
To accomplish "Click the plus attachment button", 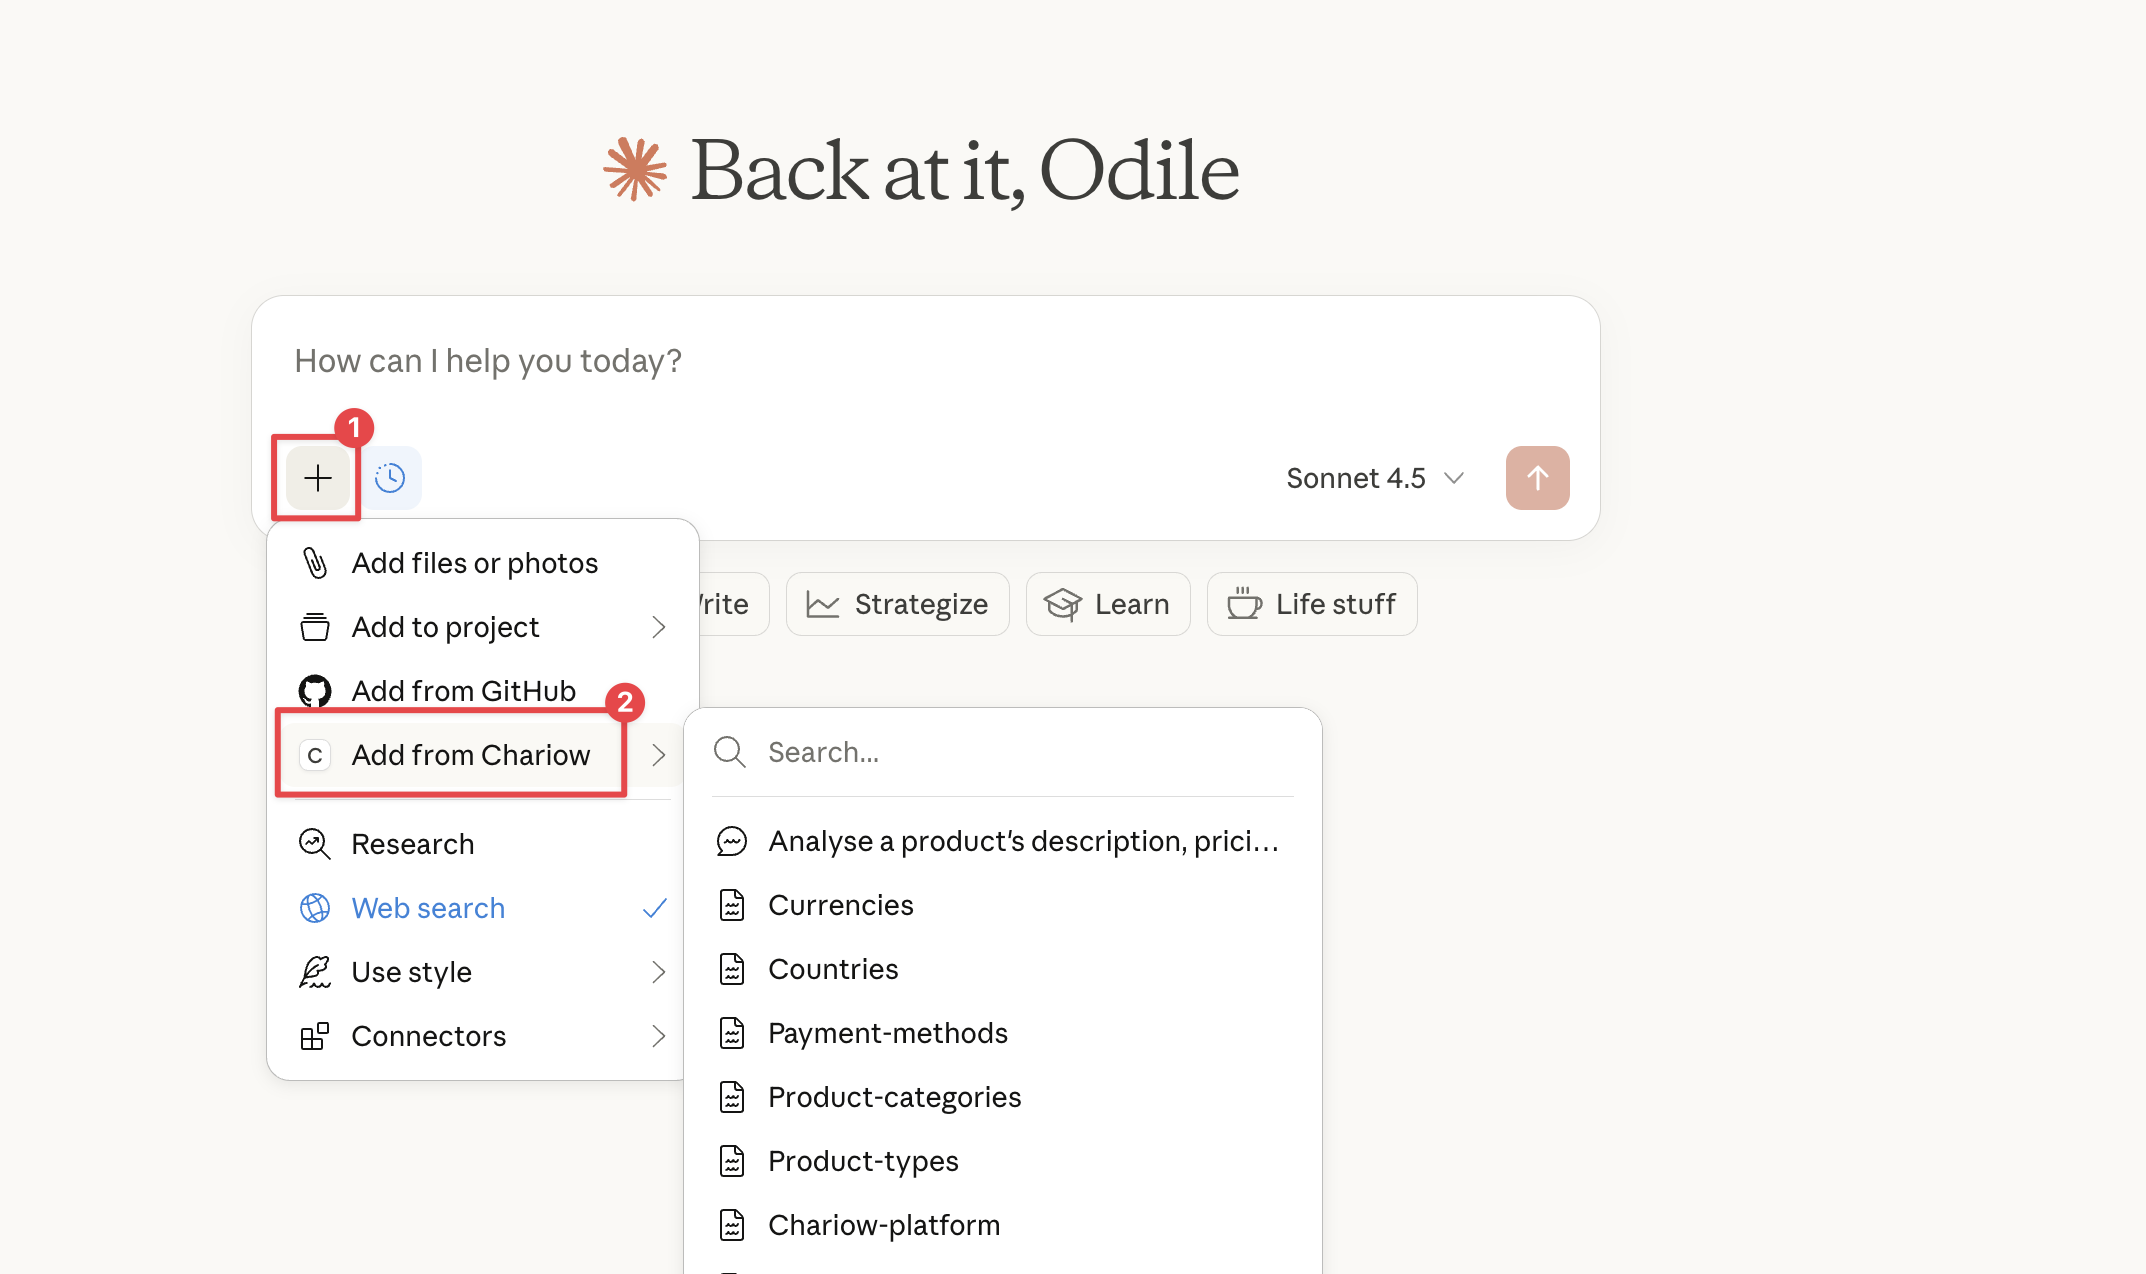I will (x=318, y=478).
